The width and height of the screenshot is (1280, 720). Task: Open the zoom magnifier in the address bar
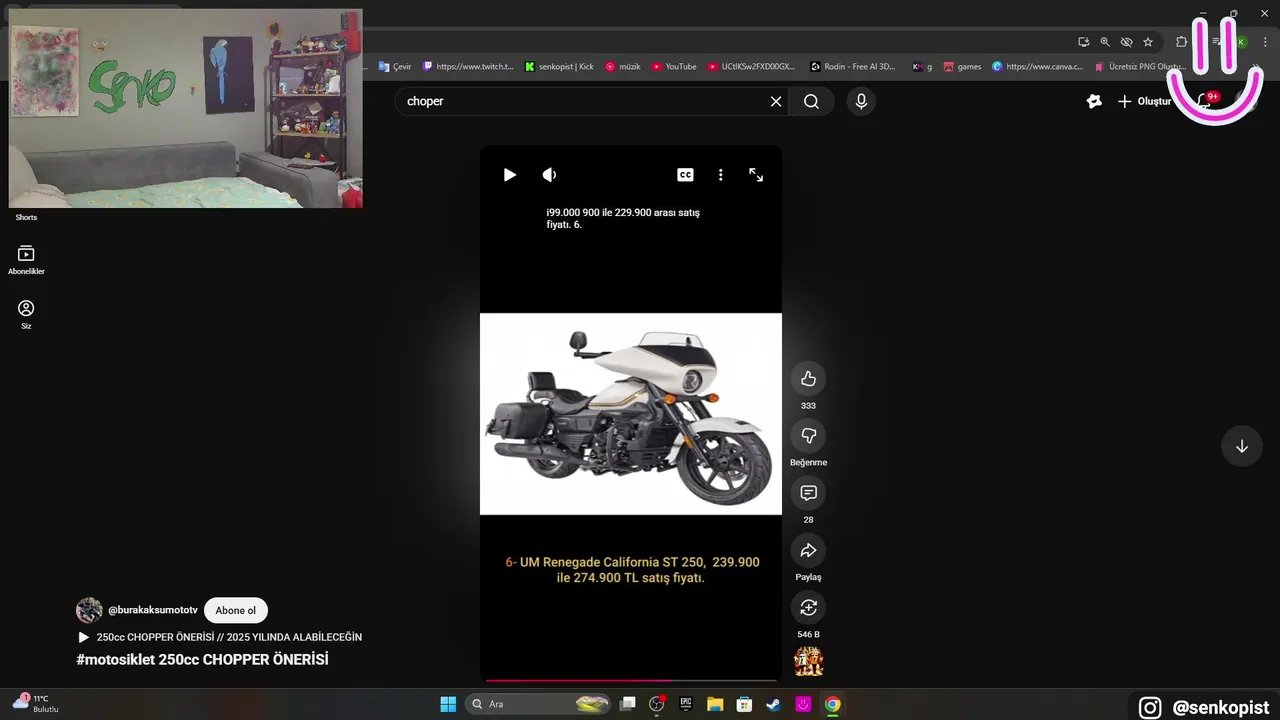1105,42
